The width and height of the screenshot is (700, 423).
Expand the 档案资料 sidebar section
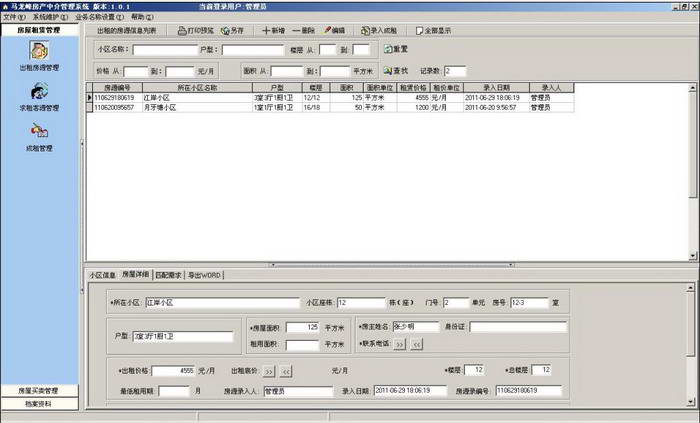[40, 404]
